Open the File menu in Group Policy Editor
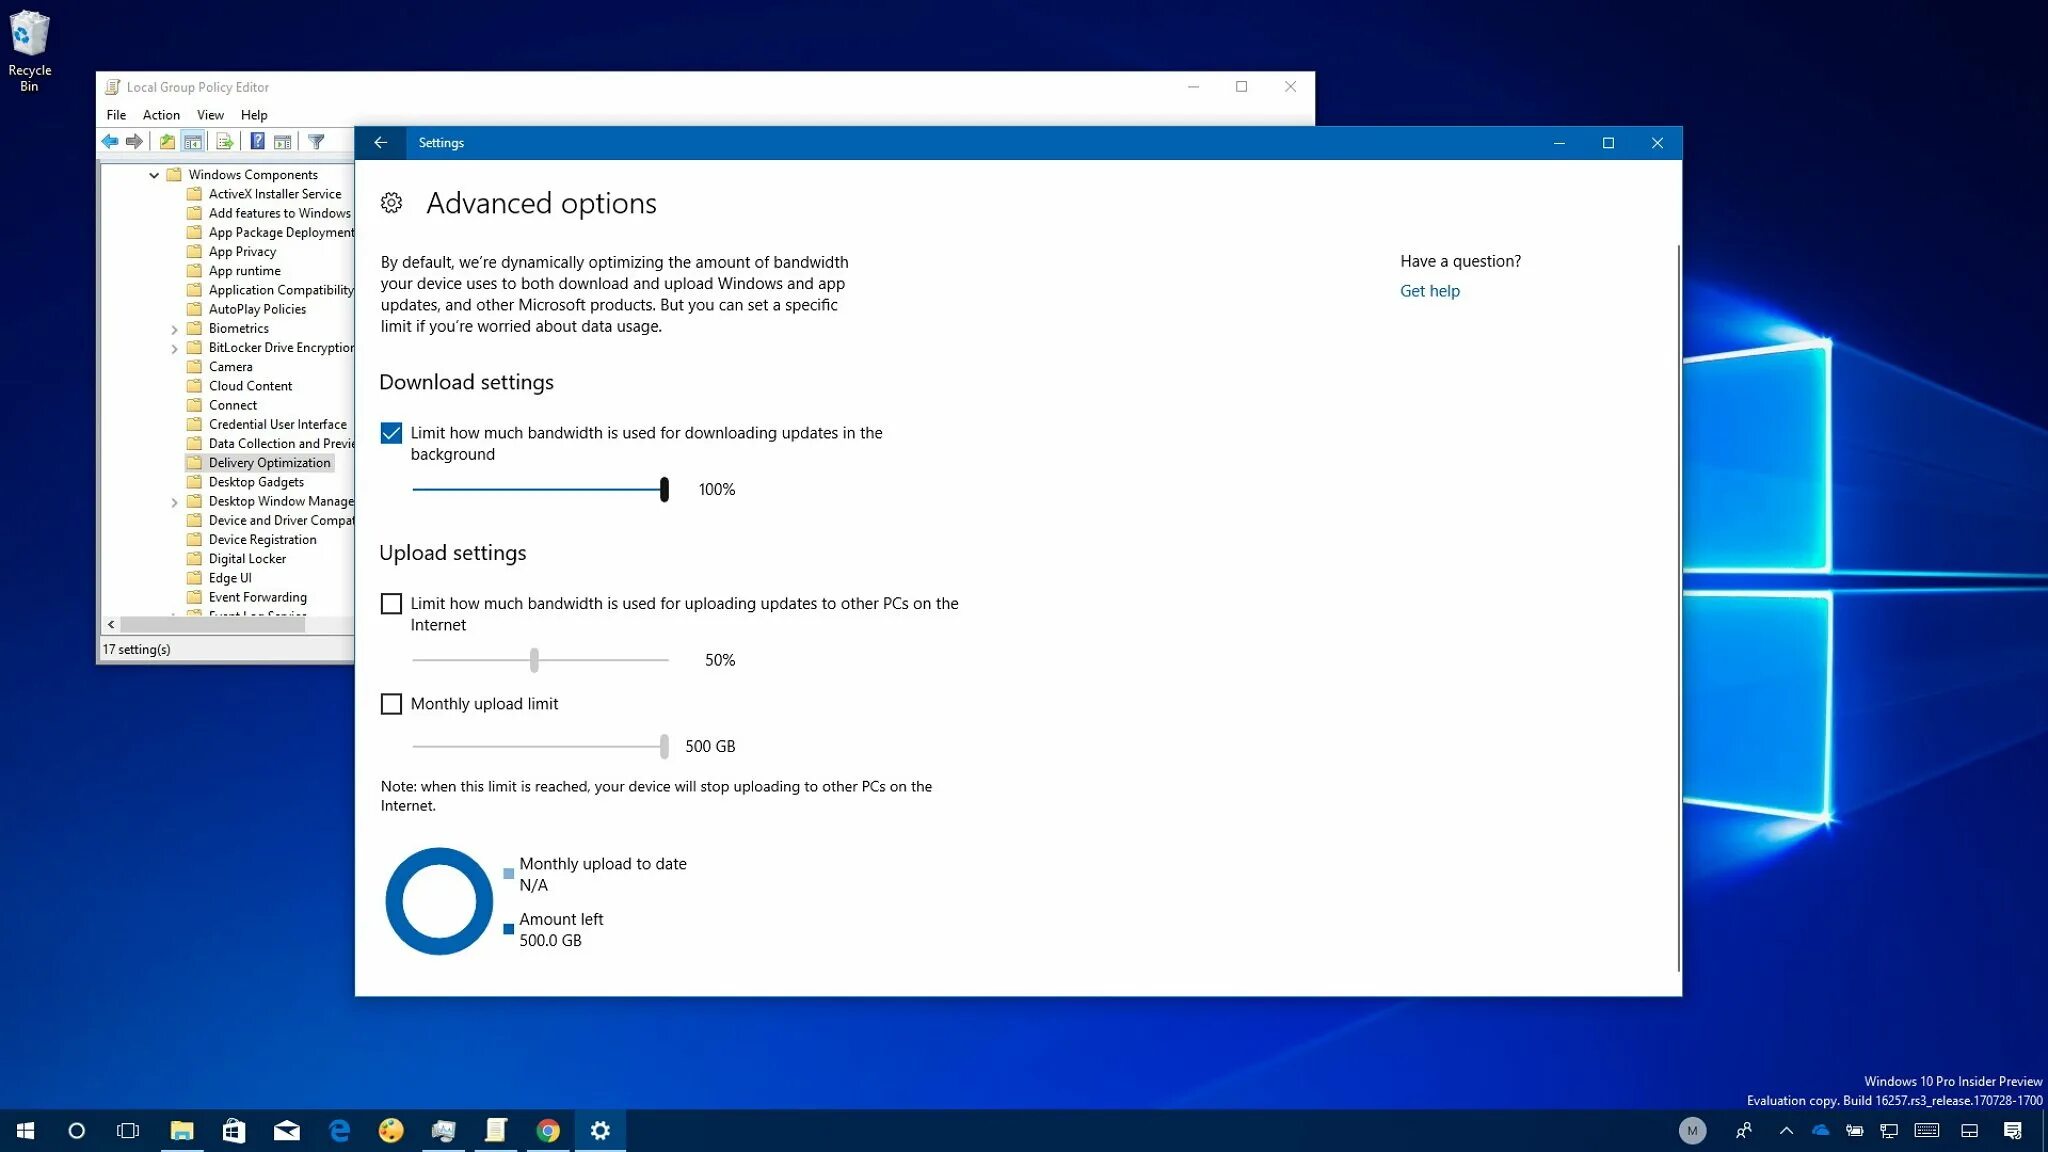 click(x=115, y=113)
